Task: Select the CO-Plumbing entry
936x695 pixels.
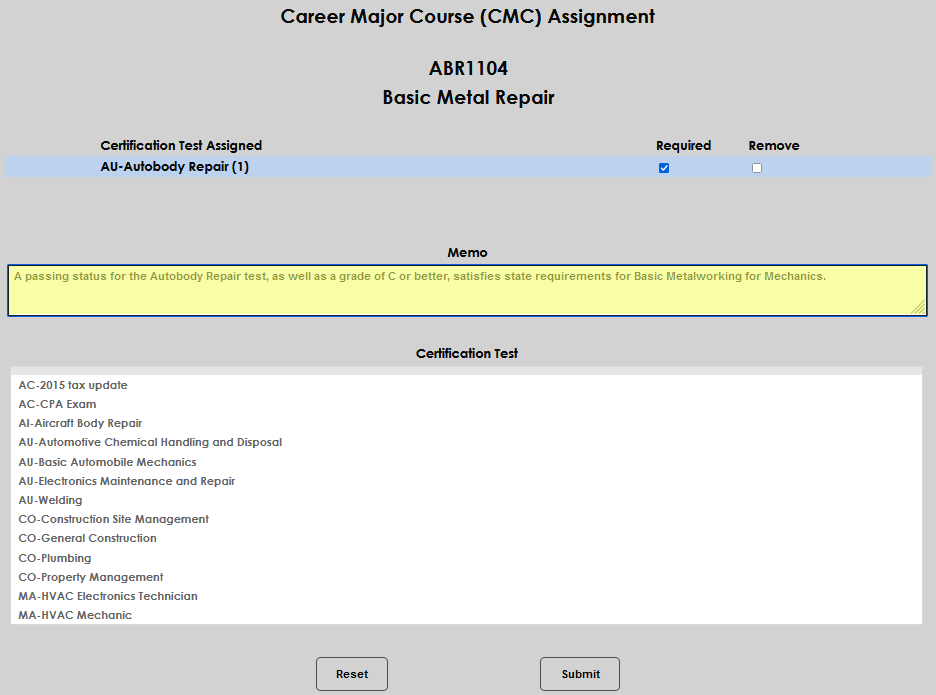Action: 54,558
